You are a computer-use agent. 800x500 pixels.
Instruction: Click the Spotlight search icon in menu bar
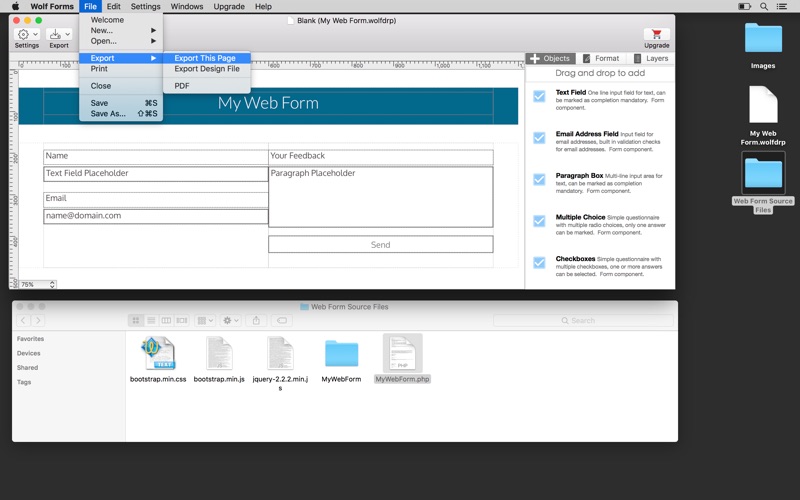pos(764,7)
